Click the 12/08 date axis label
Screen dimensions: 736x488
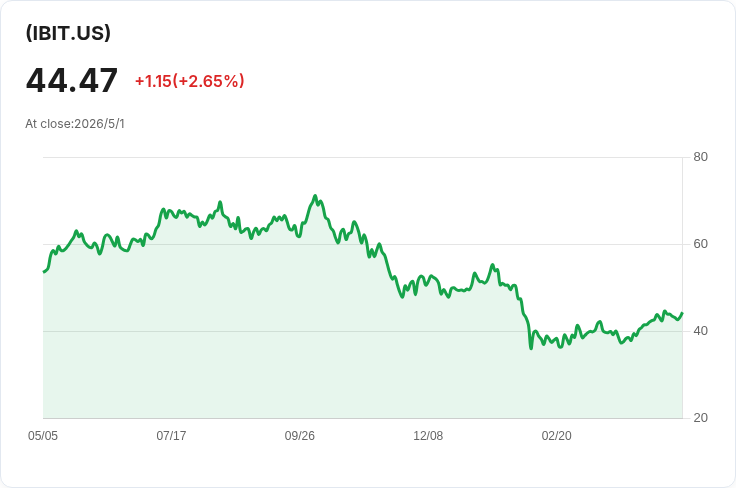click(x=428, y=436)
